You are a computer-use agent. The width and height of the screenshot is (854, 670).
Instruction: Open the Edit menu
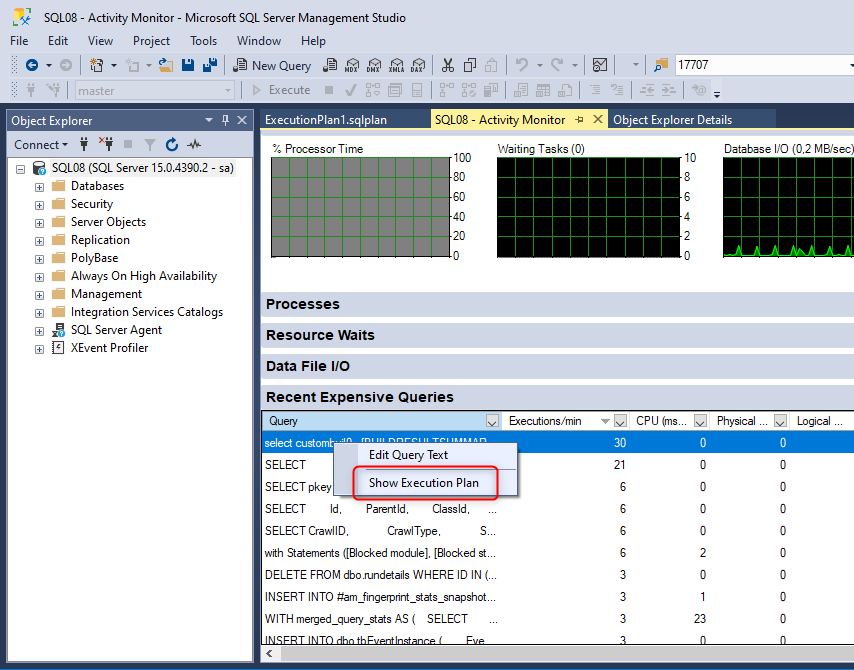(x=58, y=41)
